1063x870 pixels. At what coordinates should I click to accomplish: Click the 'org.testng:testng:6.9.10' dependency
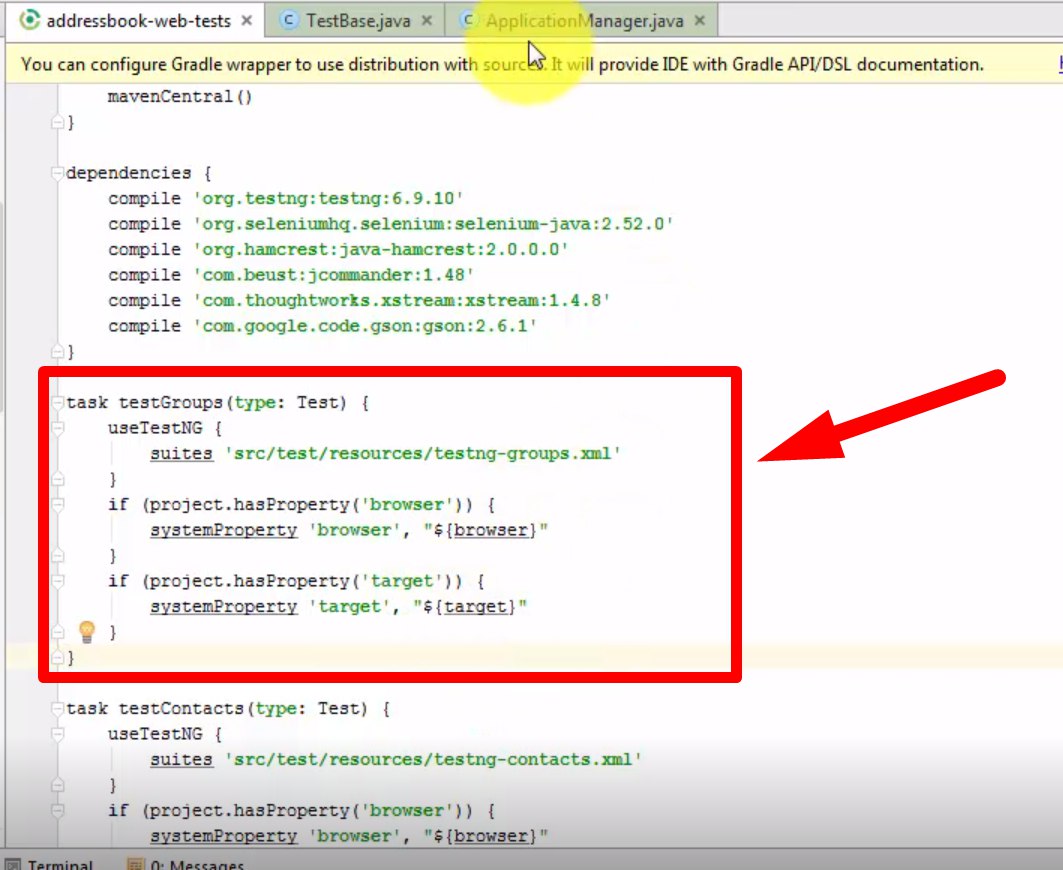tap(328, 199)
